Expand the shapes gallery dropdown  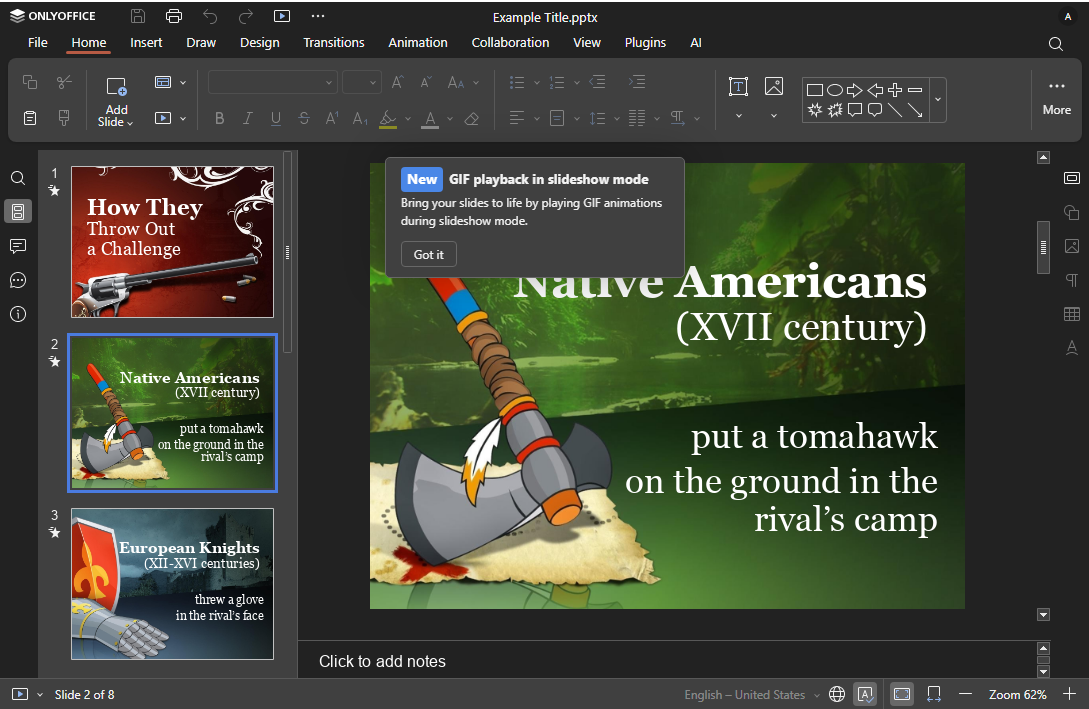tap(938, 99)
